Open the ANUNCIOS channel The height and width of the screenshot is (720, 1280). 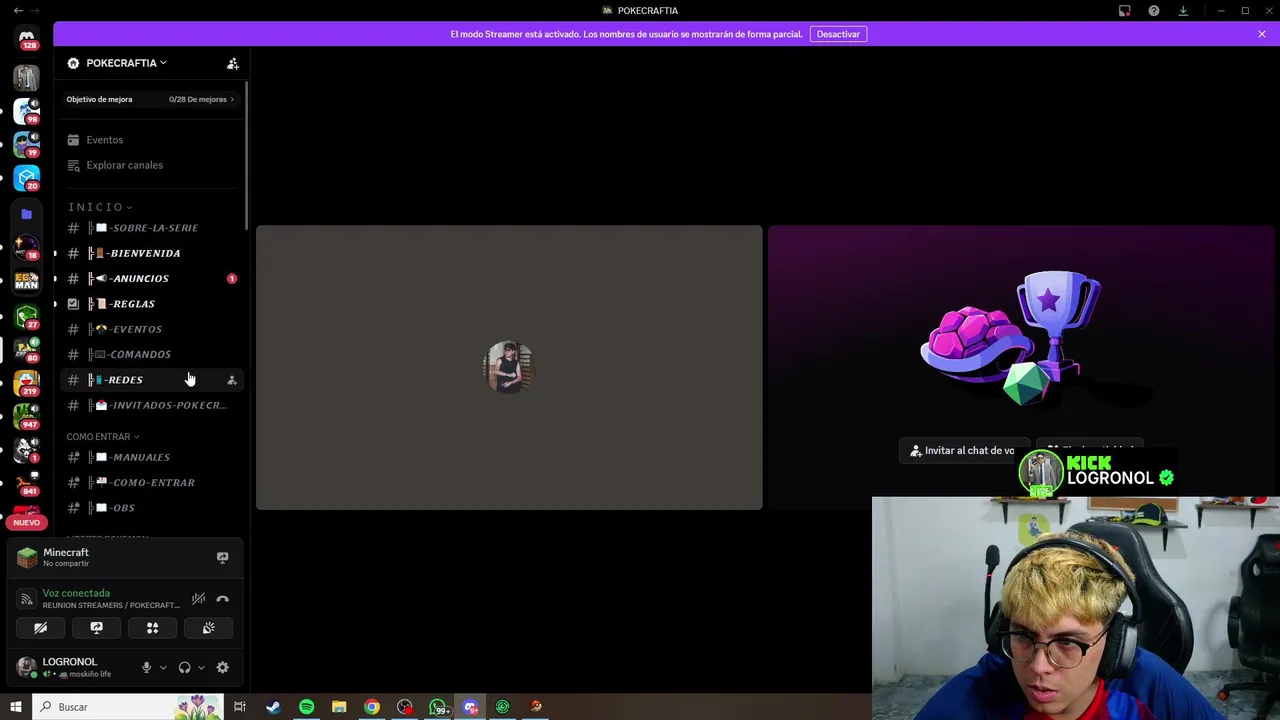(x=151, y=278)
